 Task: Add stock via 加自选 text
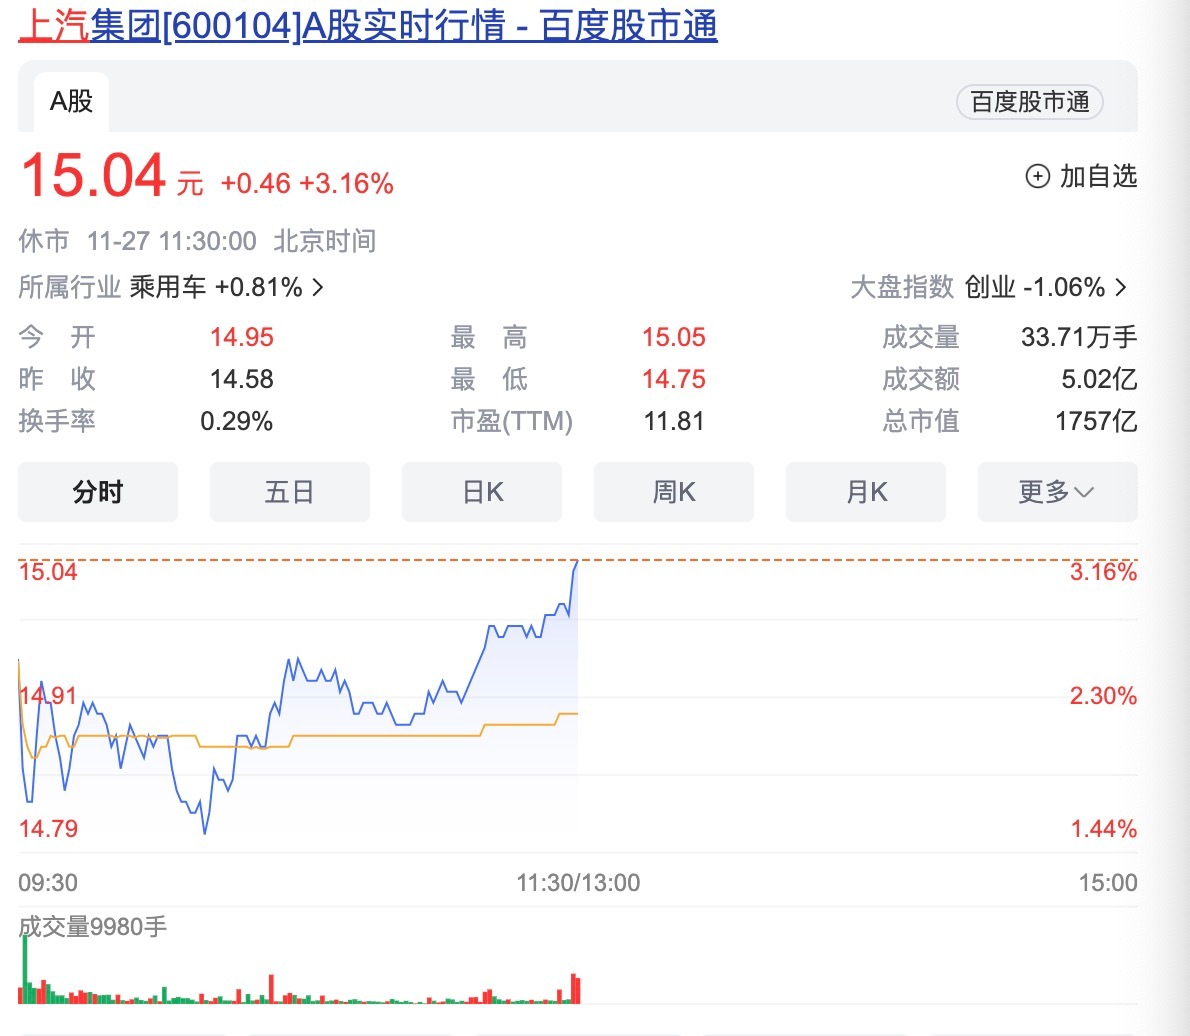[1098, 176]
